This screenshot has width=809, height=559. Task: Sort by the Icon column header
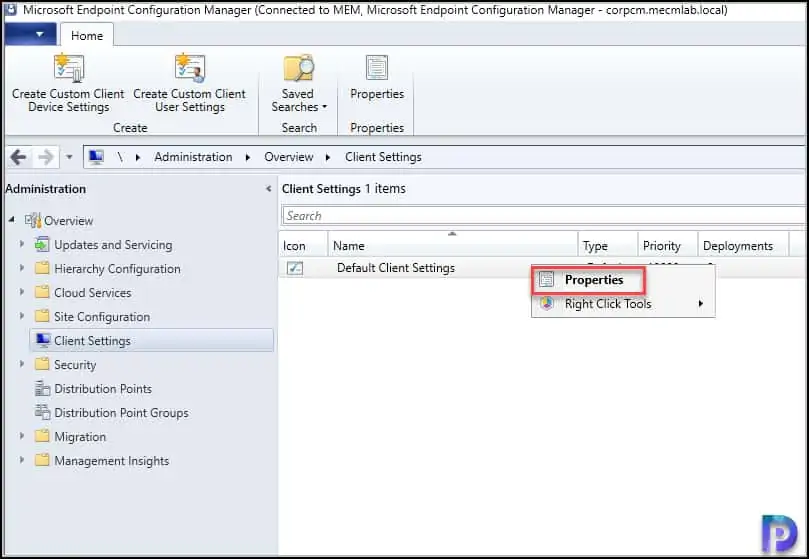(303, 246)
